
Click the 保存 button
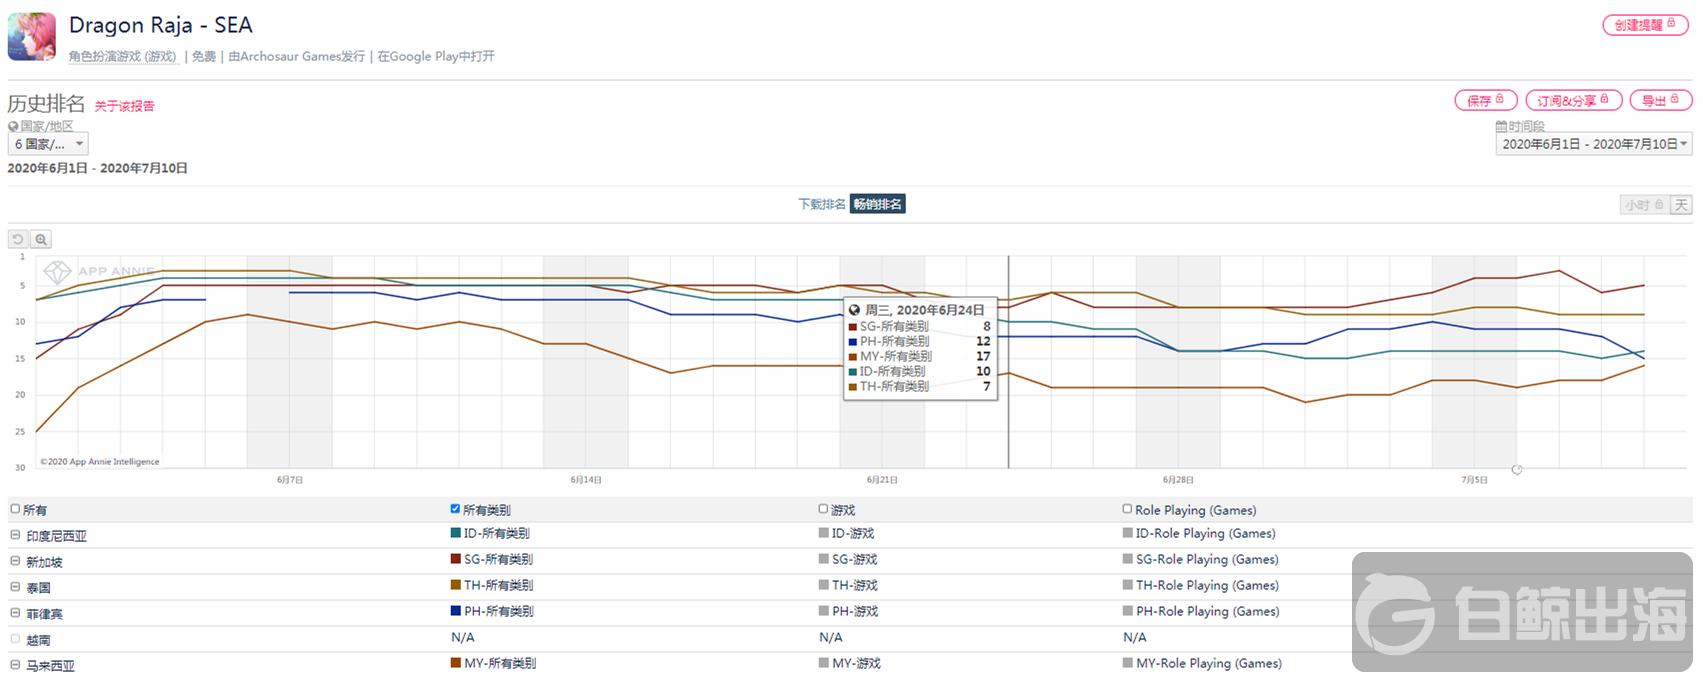tap(1486, 100)
